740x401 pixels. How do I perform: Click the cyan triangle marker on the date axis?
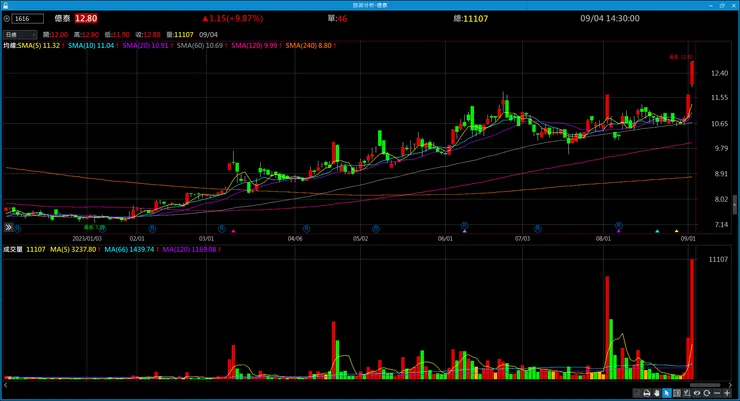pyautogui.click(x=657, y=231)
